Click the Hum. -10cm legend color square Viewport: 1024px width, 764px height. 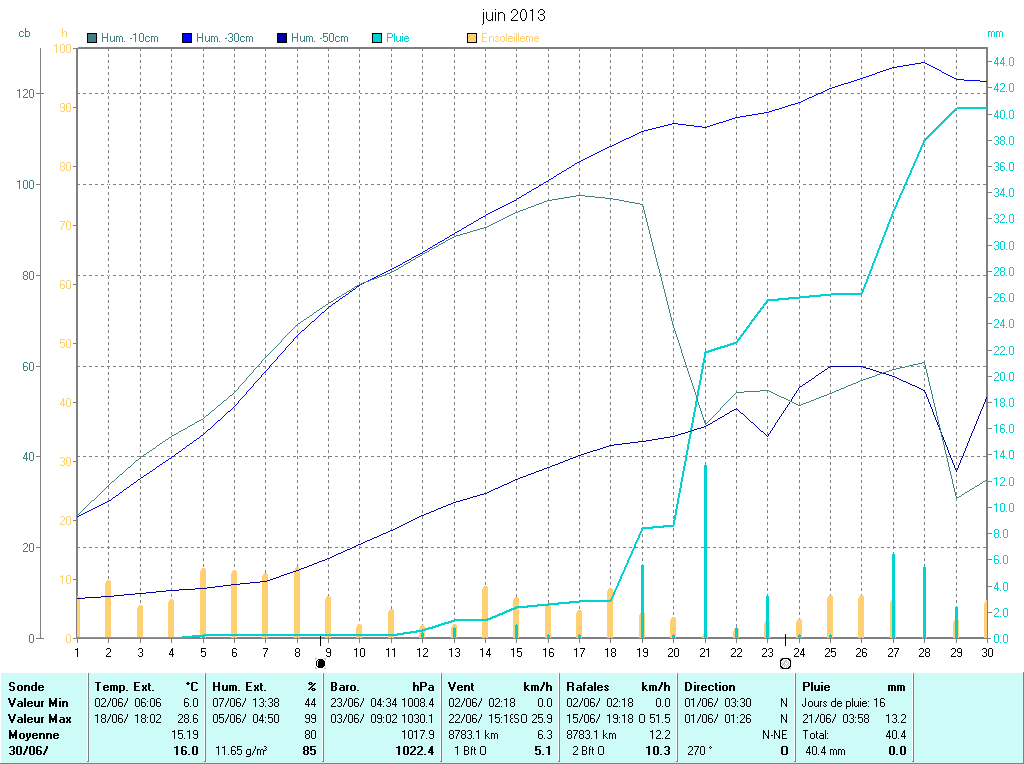(x=93, y=38)
